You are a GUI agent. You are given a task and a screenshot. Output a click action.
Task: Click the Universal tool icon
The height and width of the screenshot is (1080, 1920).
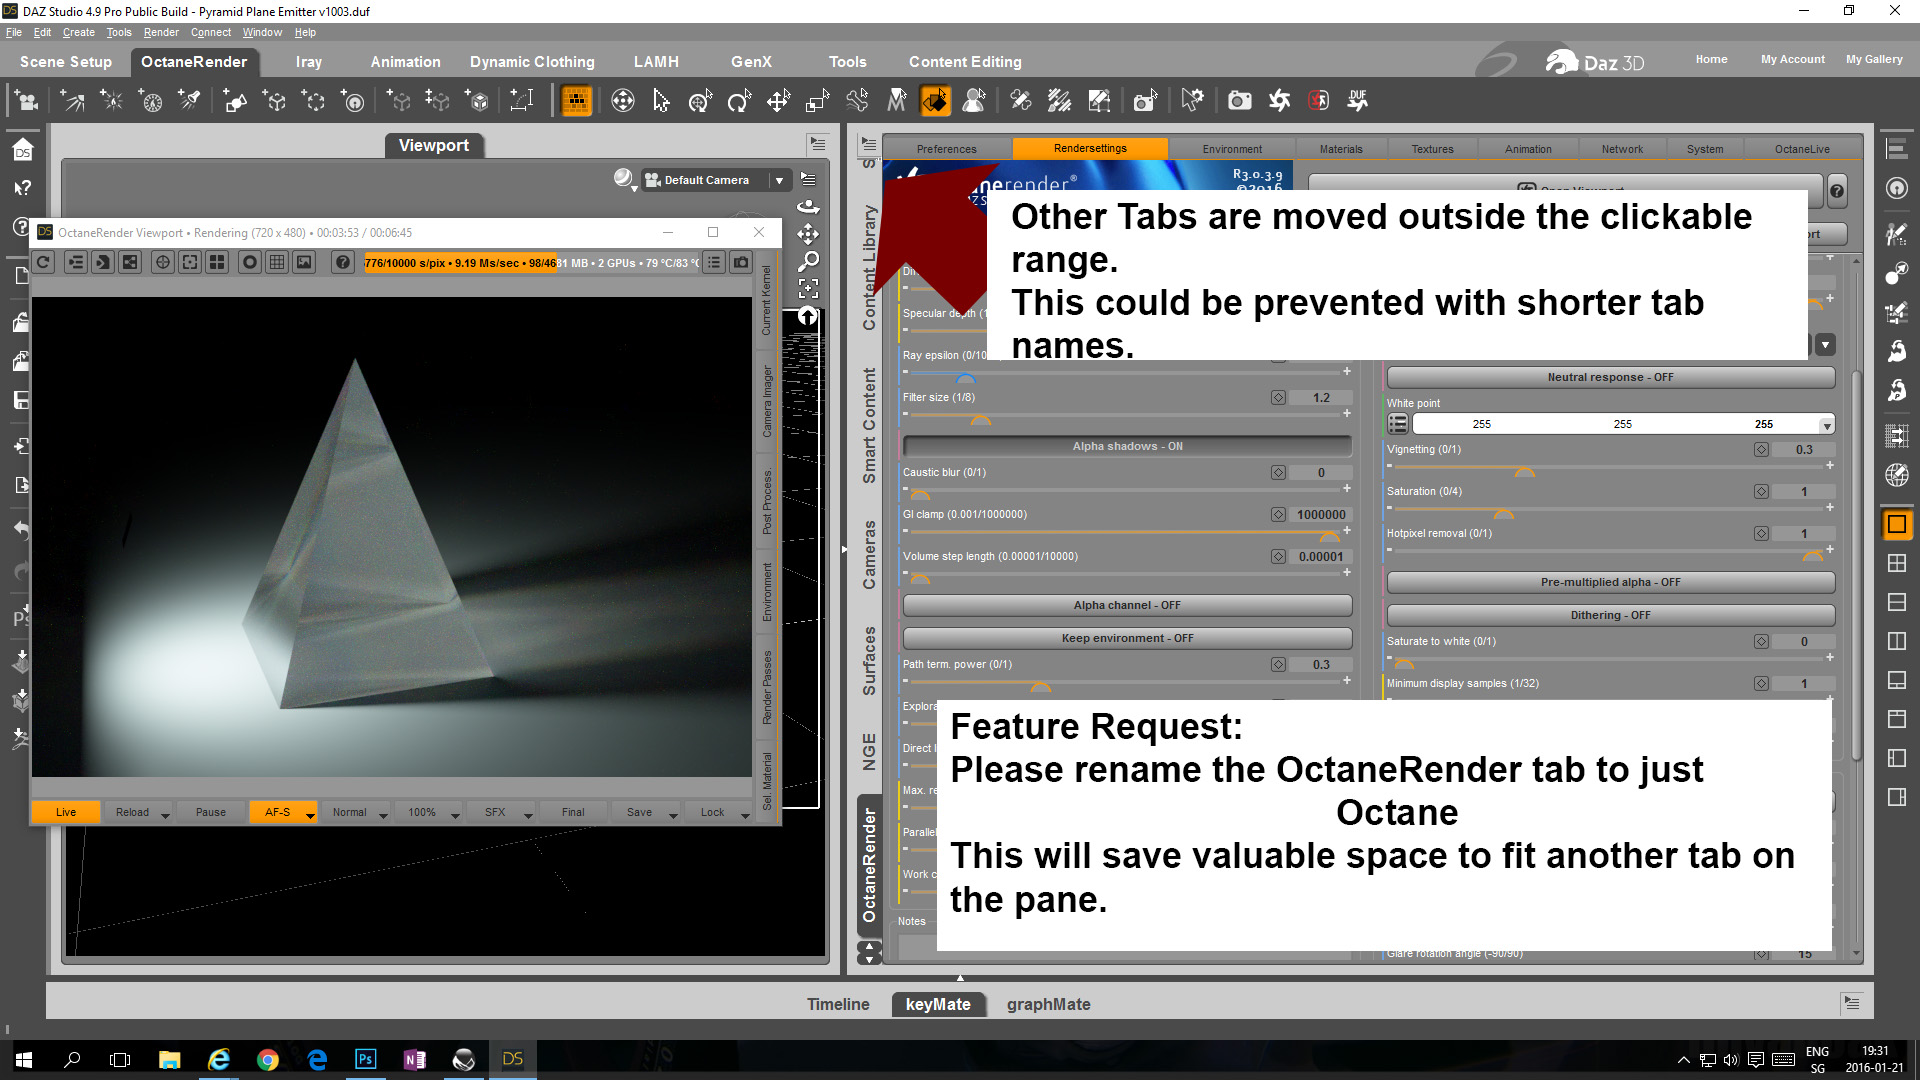click(x=700, y=100)
